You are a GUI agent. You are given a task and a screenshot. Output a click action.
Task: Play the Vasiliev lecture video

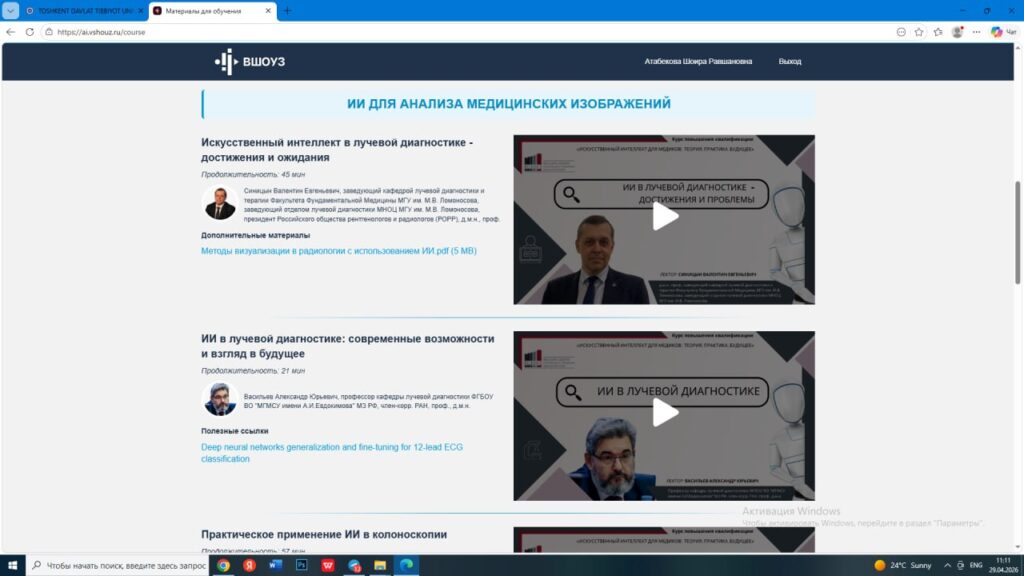tap(665, 413)
